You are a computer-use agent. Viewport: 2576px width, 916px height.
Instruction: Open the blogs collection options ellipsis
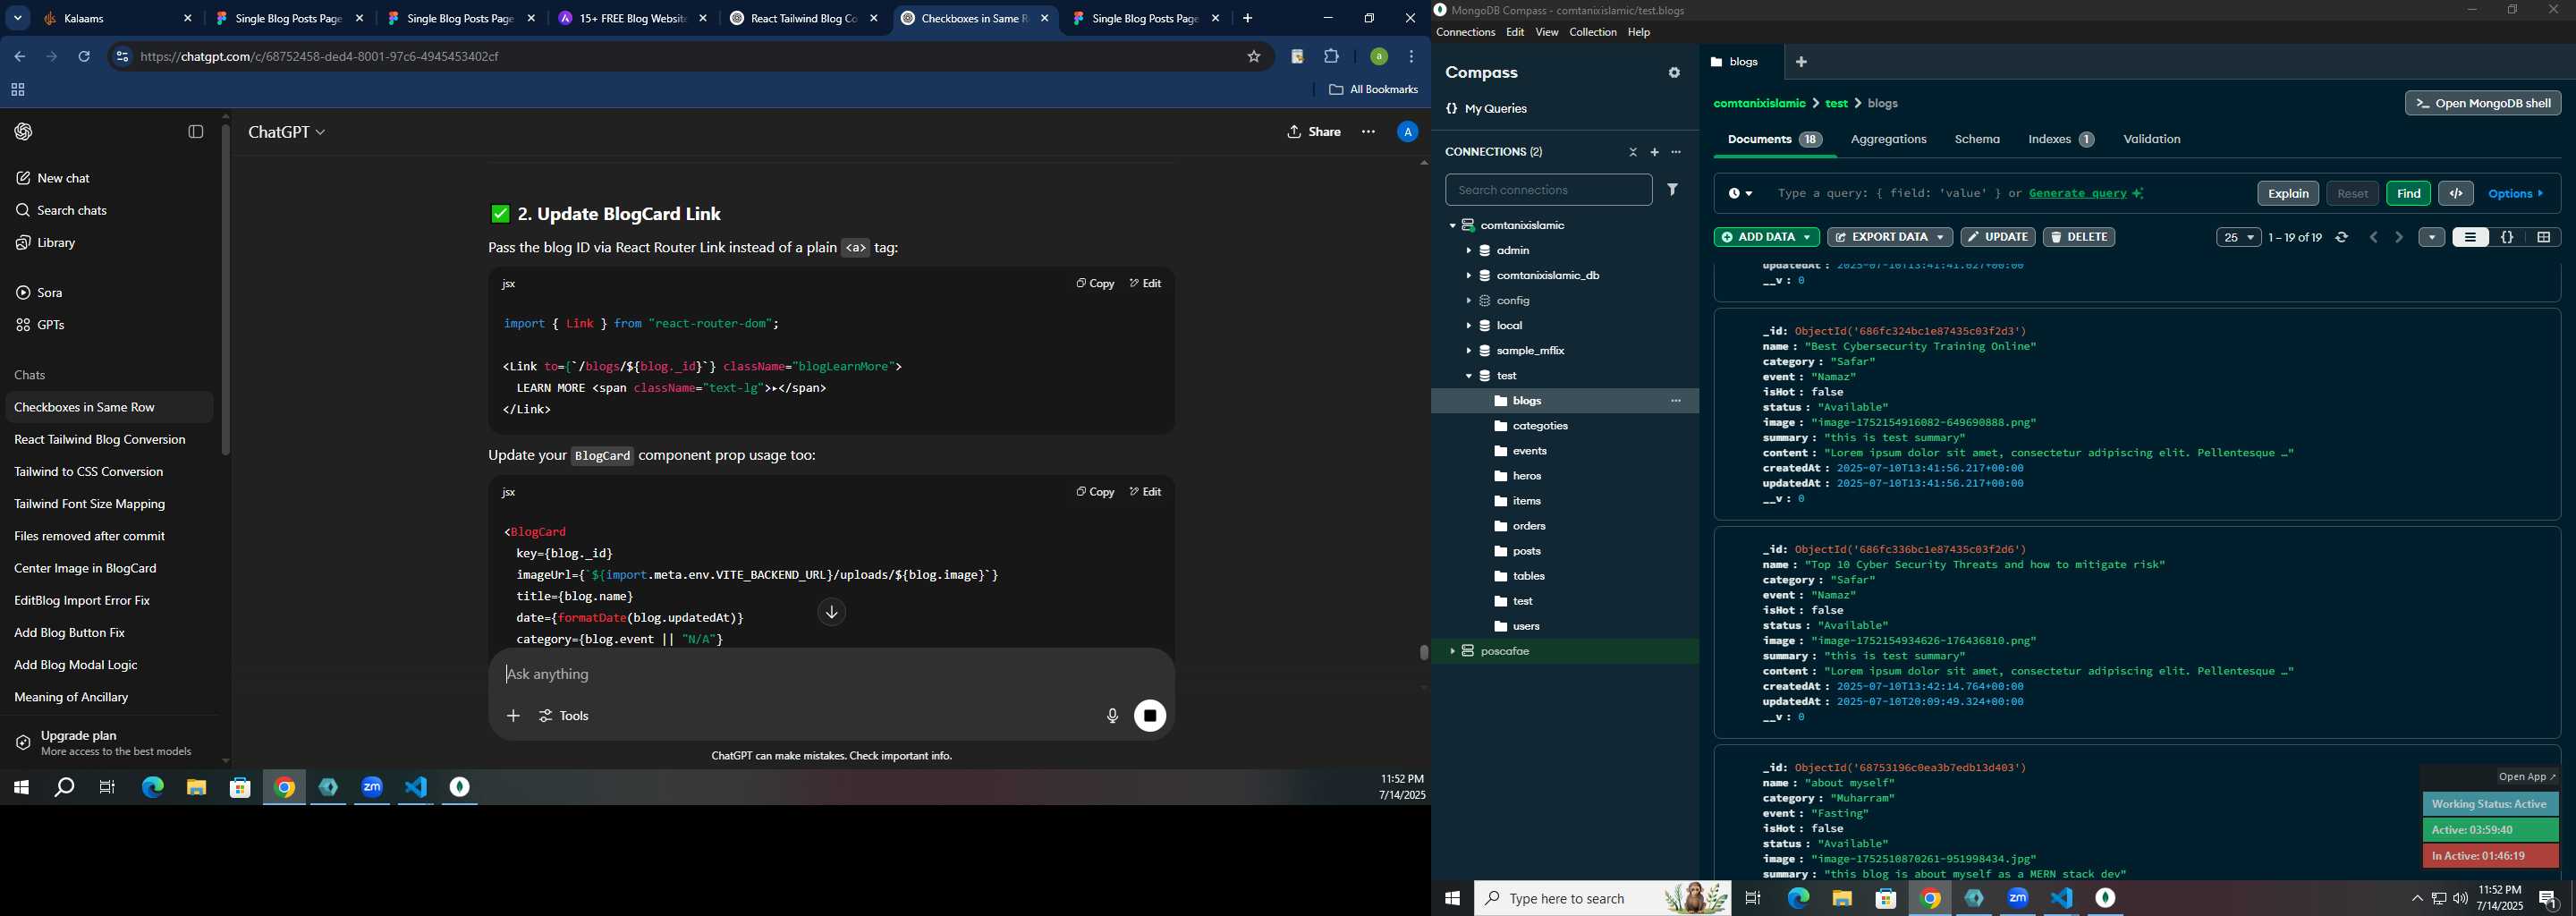1676,401
